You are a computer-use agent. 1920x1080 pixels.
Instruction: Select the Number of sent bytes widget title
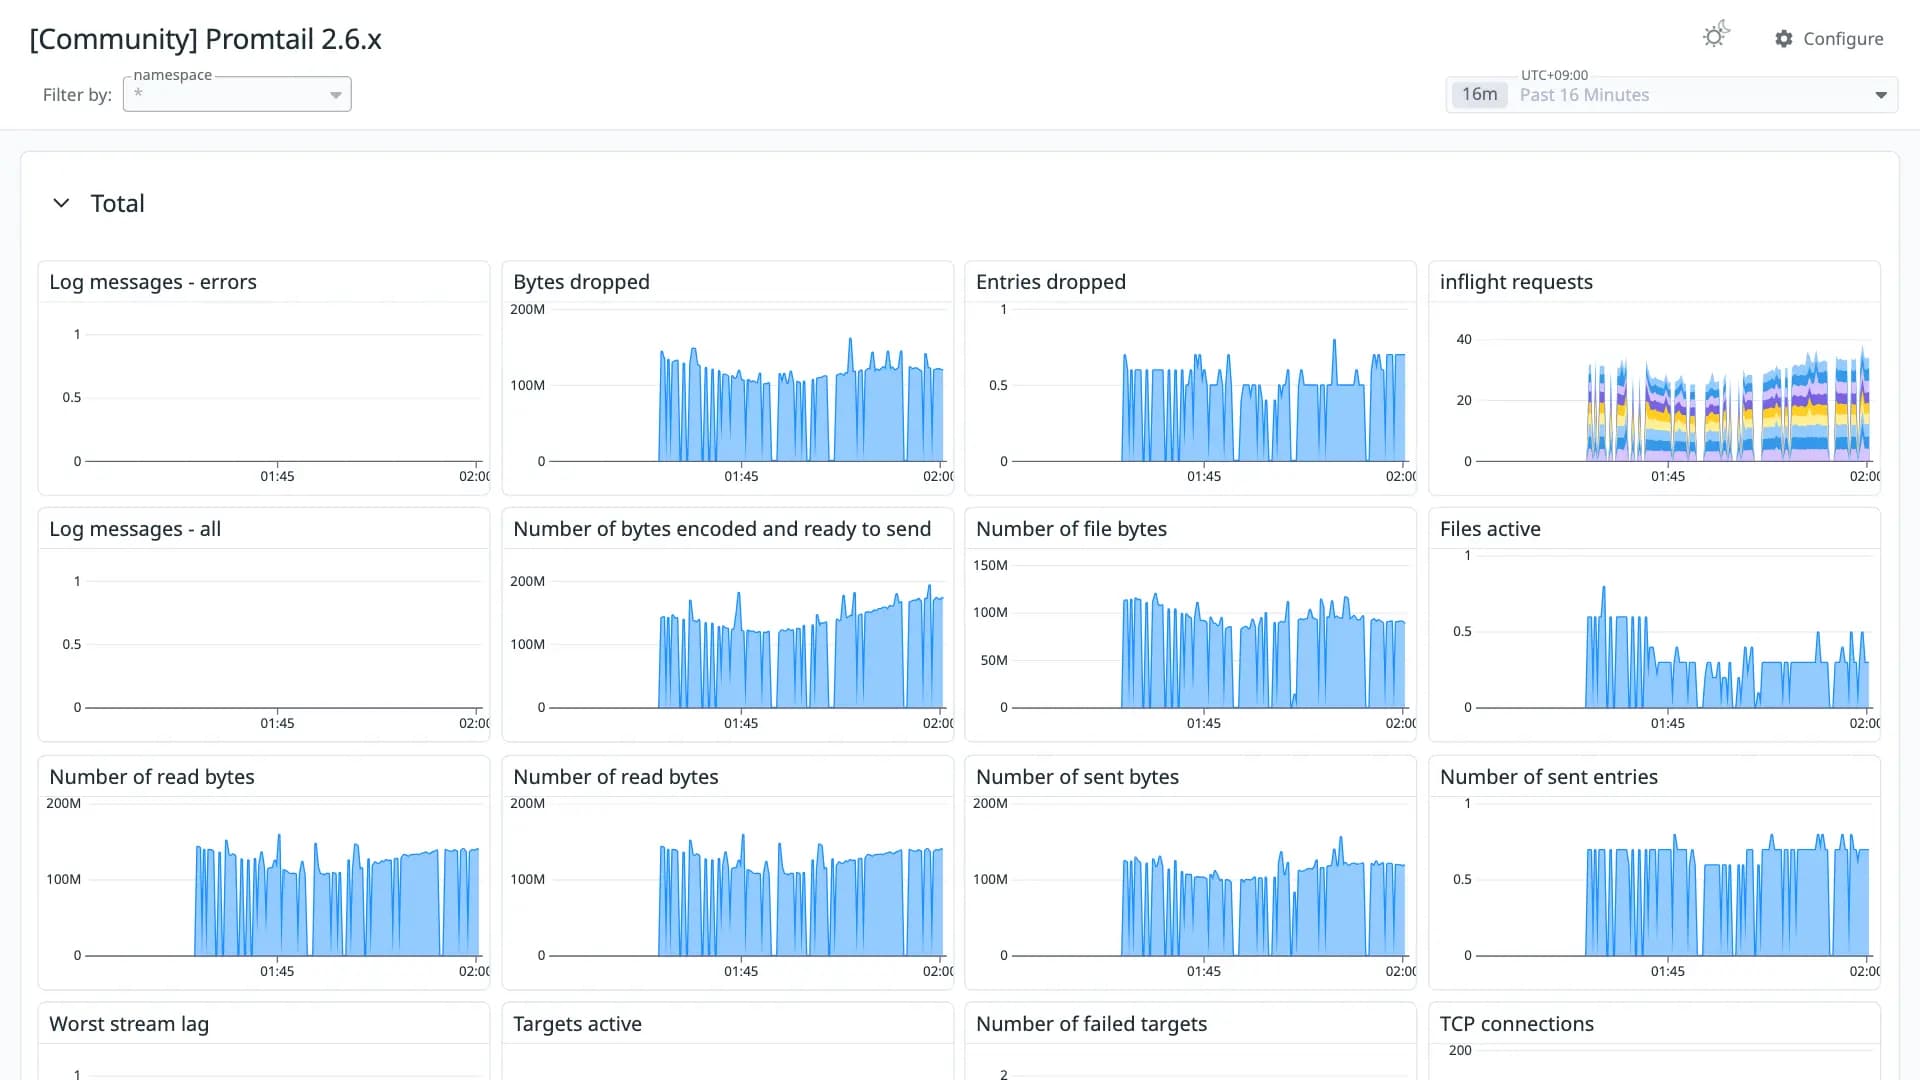[1077, 777]
